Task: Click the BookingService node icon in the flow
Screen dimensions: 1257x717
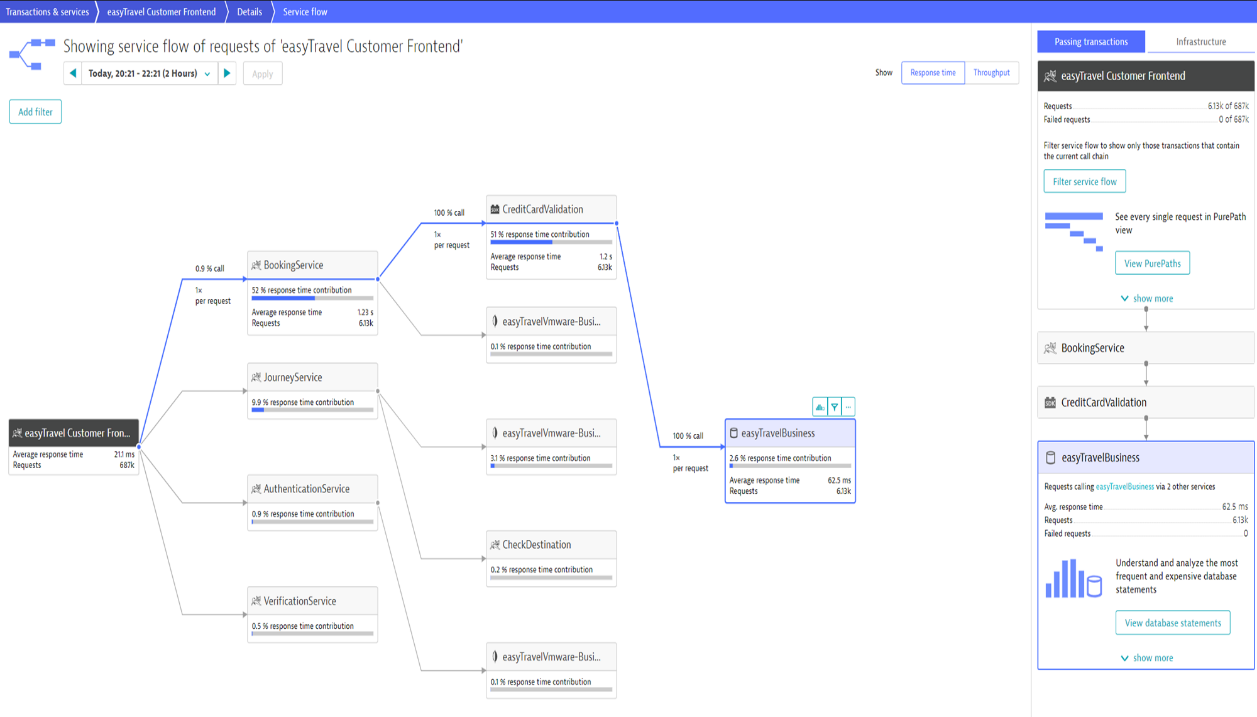Action: click(256, 265)
